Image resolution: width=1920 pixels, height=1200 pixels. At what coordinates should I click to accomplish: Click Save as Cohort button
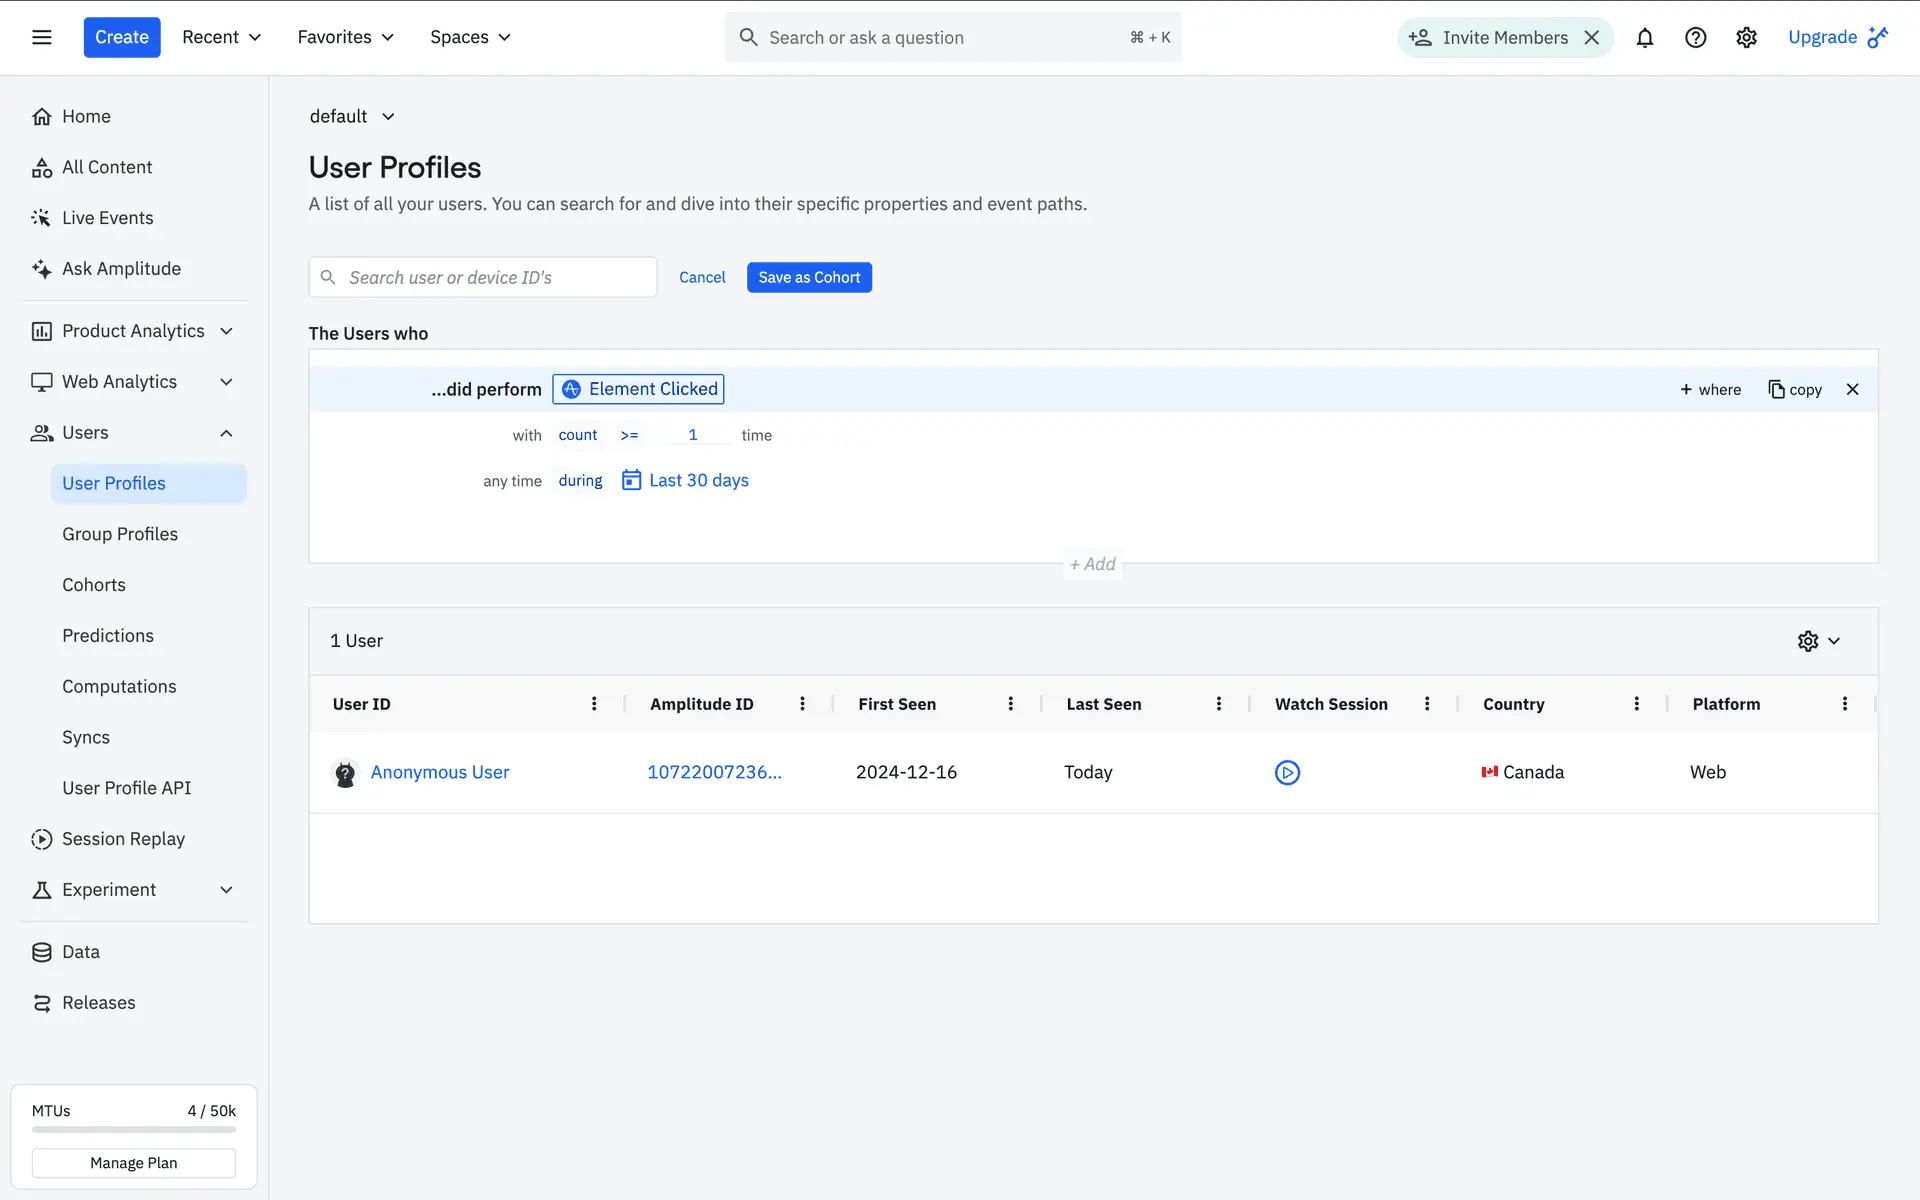pyautogui.click(x=808, y=277)
